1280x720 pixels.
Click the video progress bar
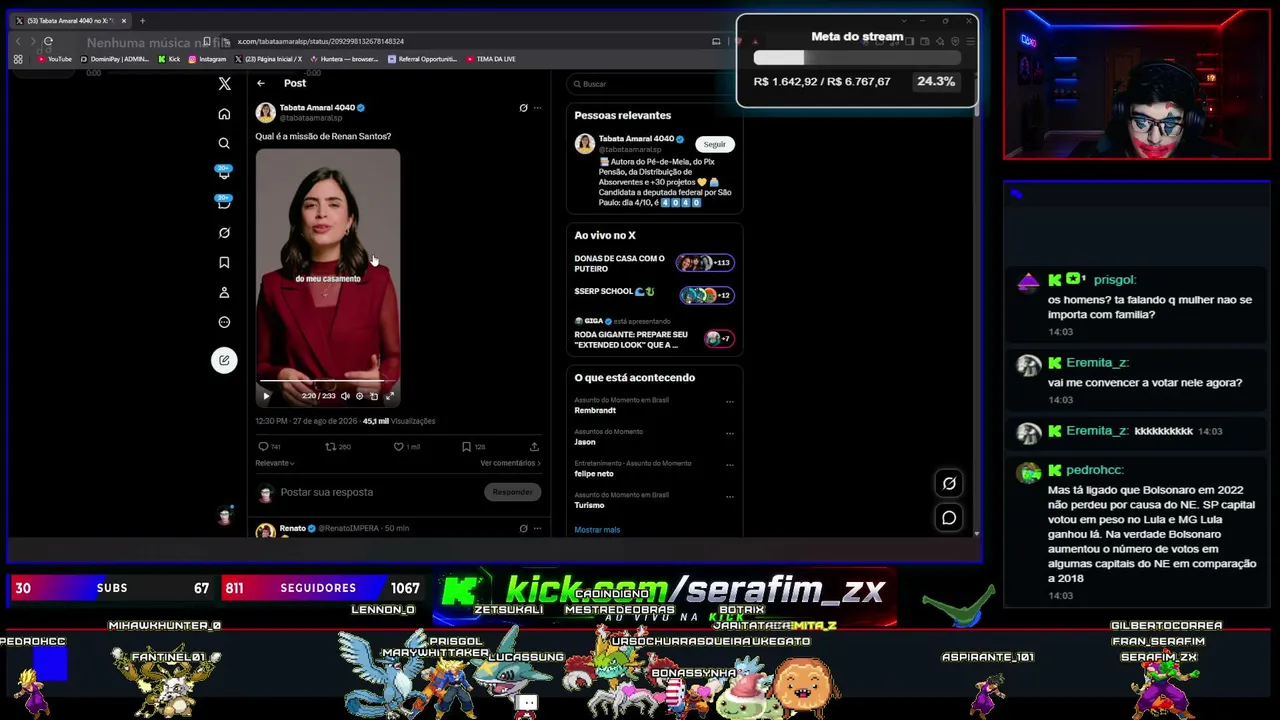click(328, 381)
